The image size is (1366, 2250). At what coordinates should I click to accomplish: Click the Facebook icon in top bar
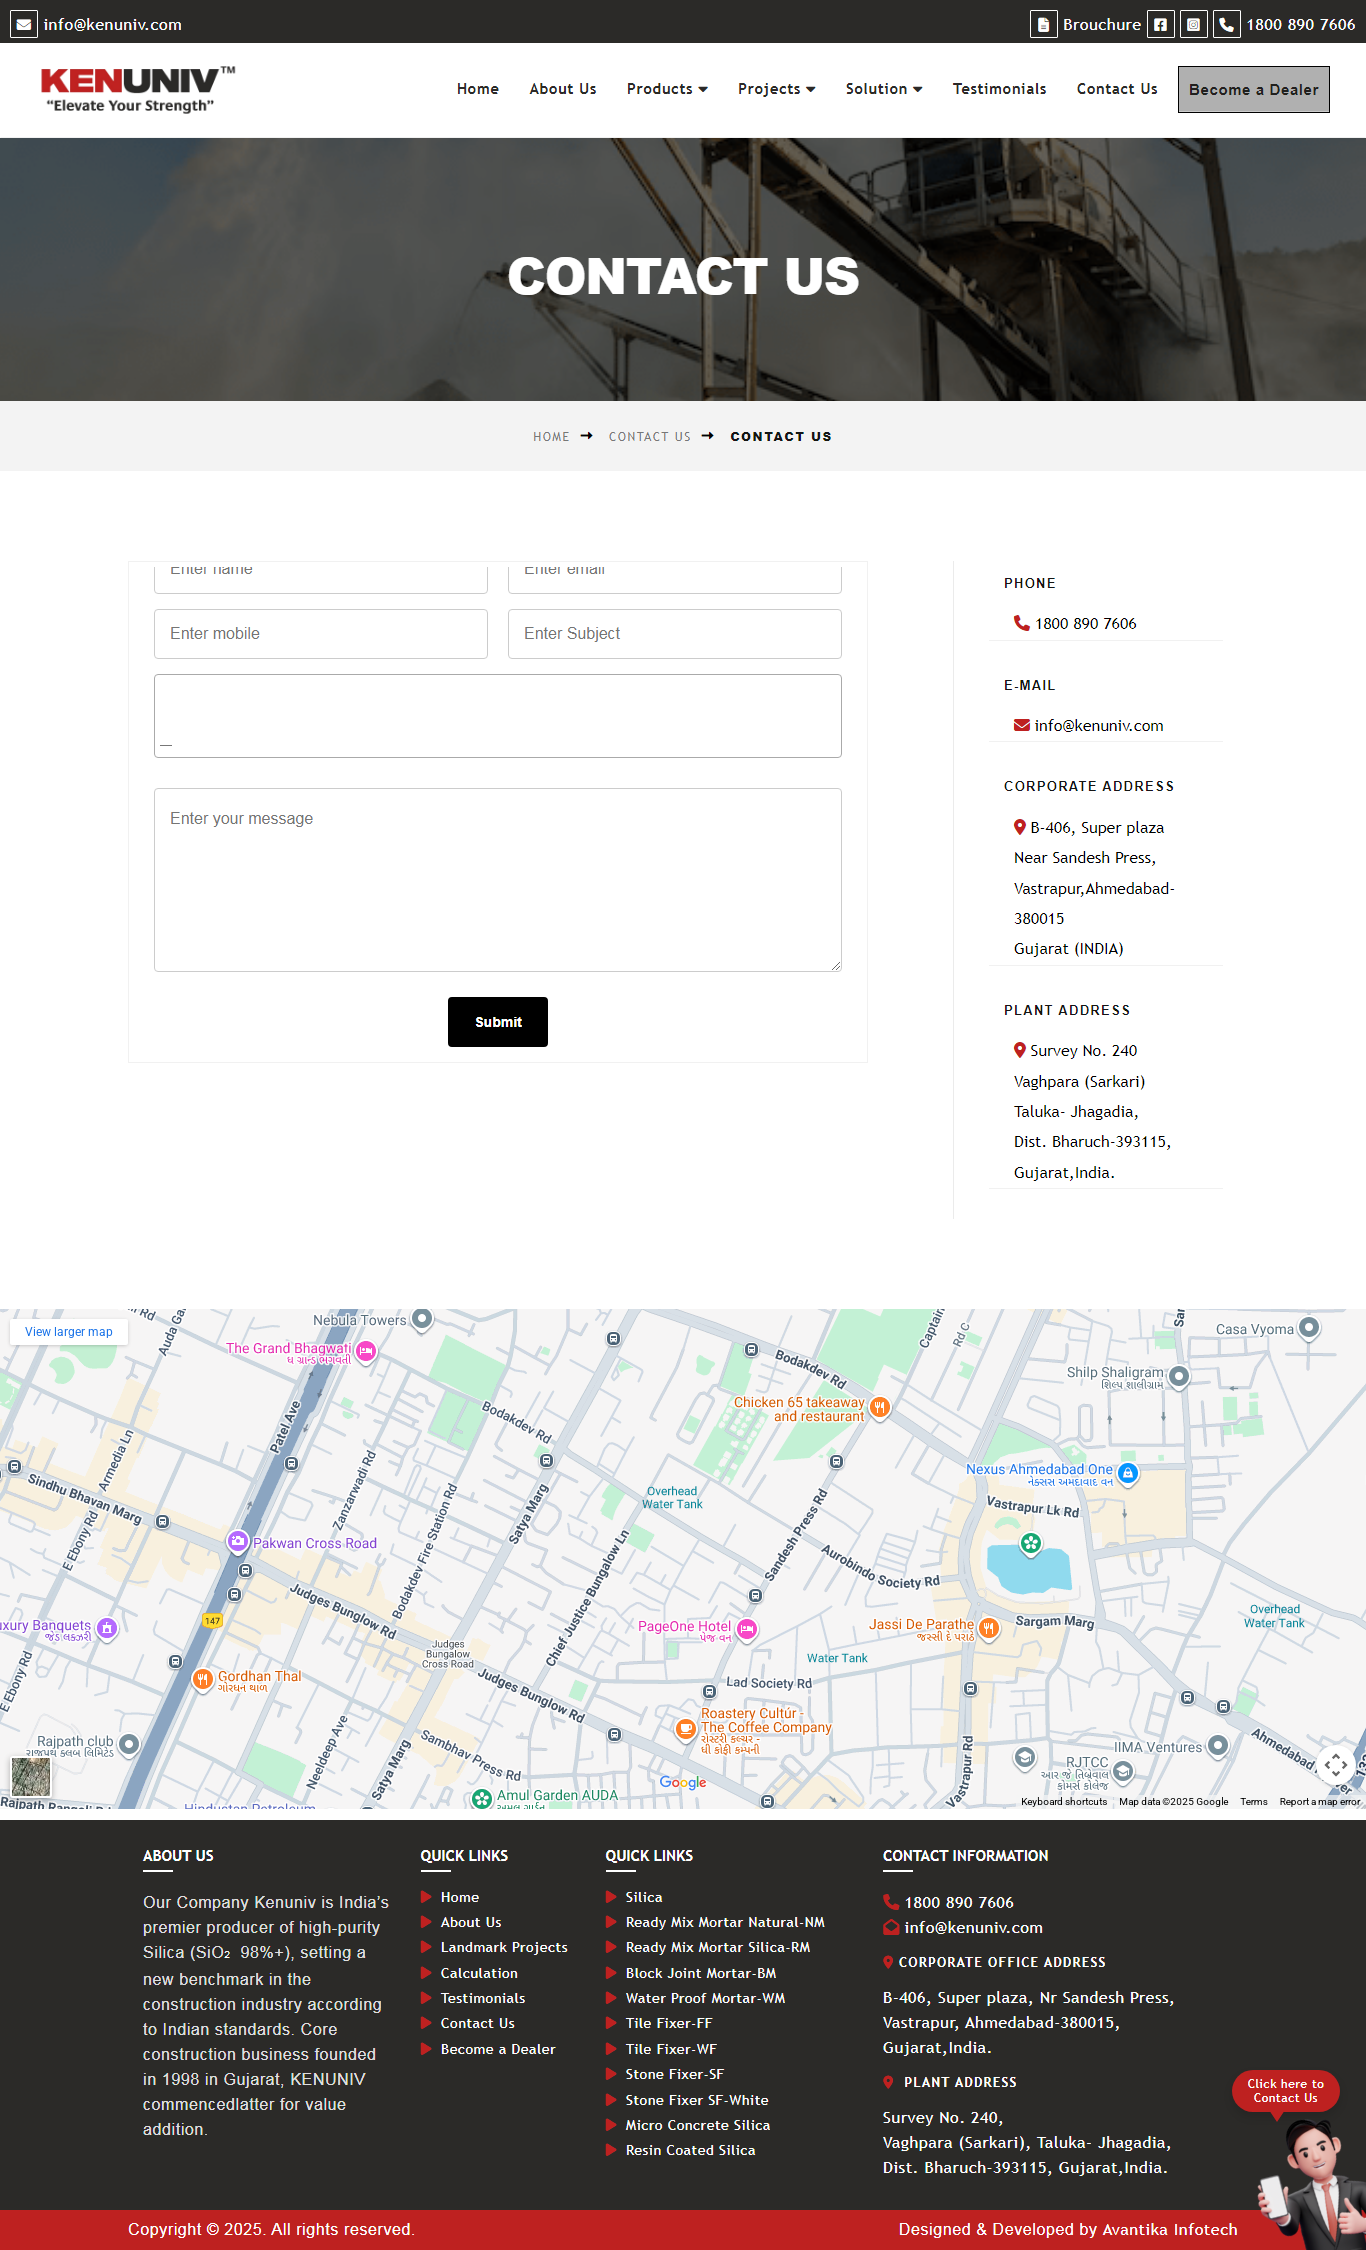pyautogui.click(x=1160, y=24)
